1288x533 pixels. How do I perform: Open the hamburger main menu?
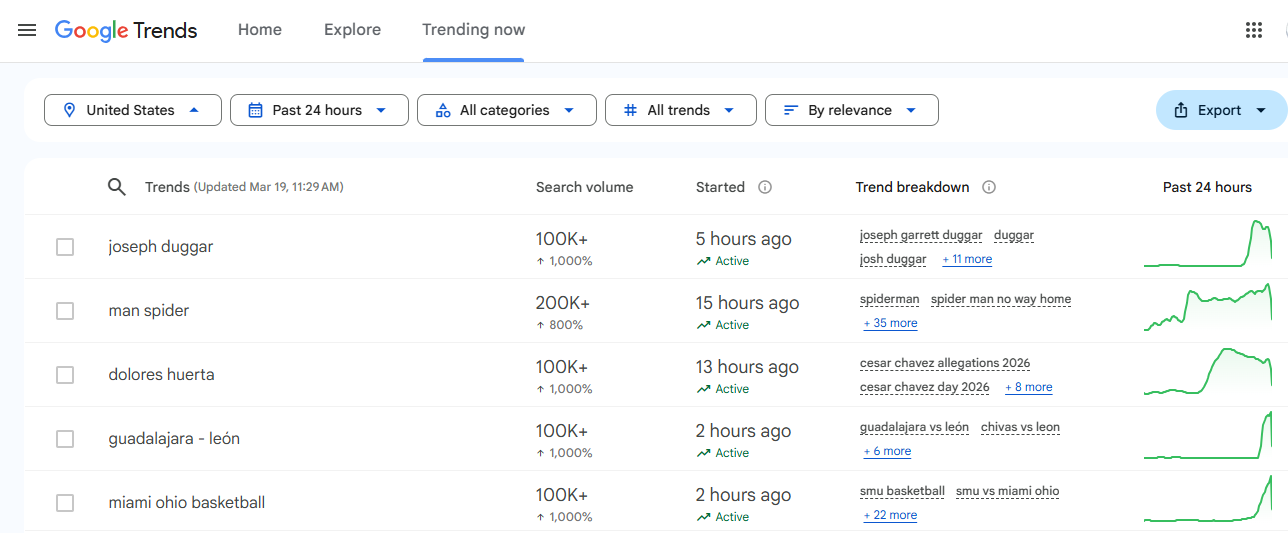pyautogui.click(x=27, y=30)
